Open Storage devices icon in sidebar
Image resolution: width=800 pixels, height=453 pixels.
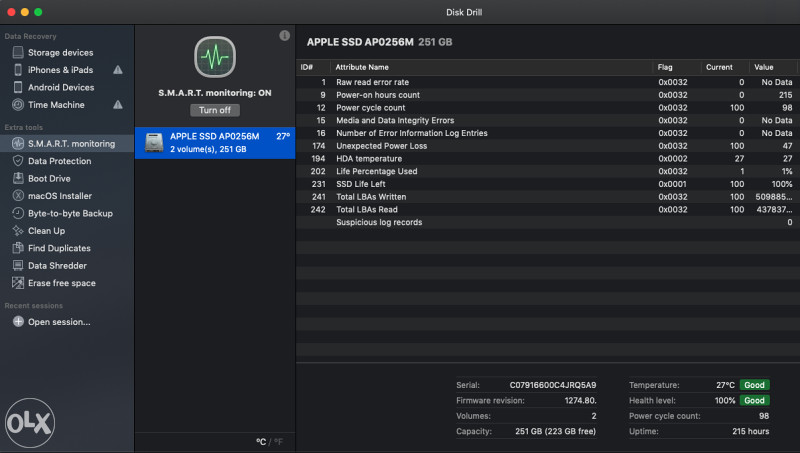click(18, 52)
